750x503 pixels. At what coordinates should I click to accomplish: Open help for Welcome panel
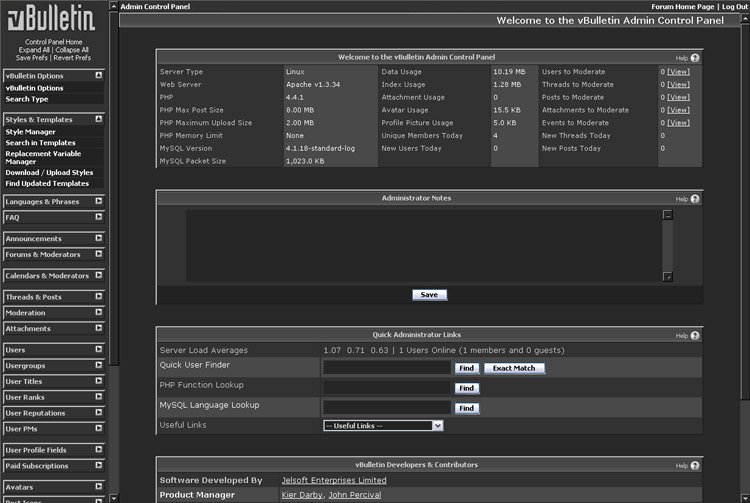click(695, 58)
